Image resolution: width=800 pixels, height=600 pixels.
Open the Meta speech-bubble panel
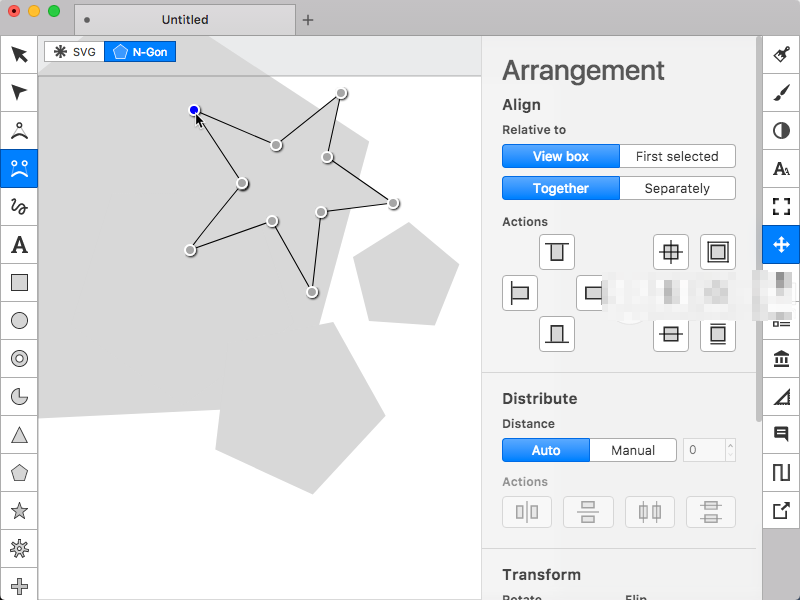(781, 435)
